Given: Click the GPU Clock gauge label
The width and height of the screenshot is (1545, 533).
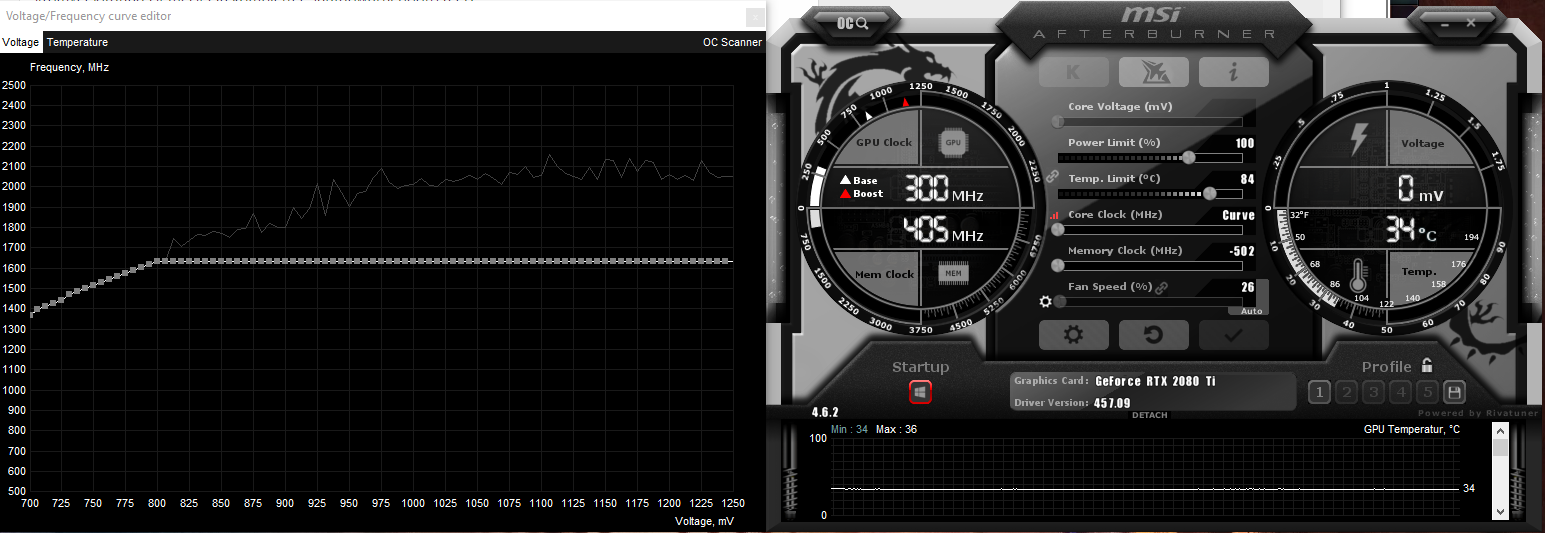Looking at the screenshot, I should click(x=884, y=142).
